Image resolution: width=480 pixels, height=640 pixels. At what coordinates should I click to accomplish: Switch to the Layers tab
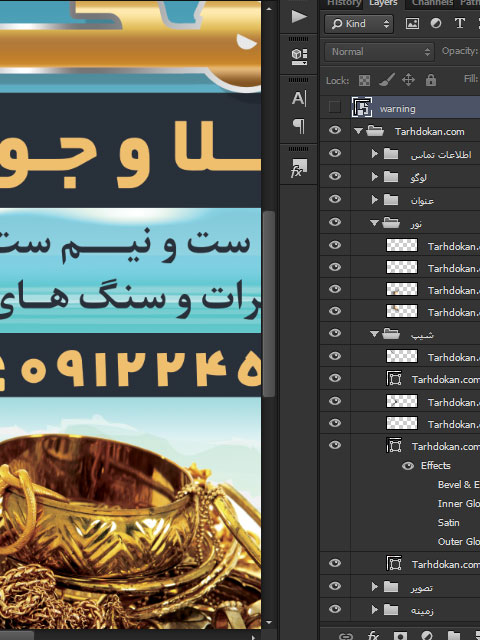pyautogui.click(x=383, y=3)
